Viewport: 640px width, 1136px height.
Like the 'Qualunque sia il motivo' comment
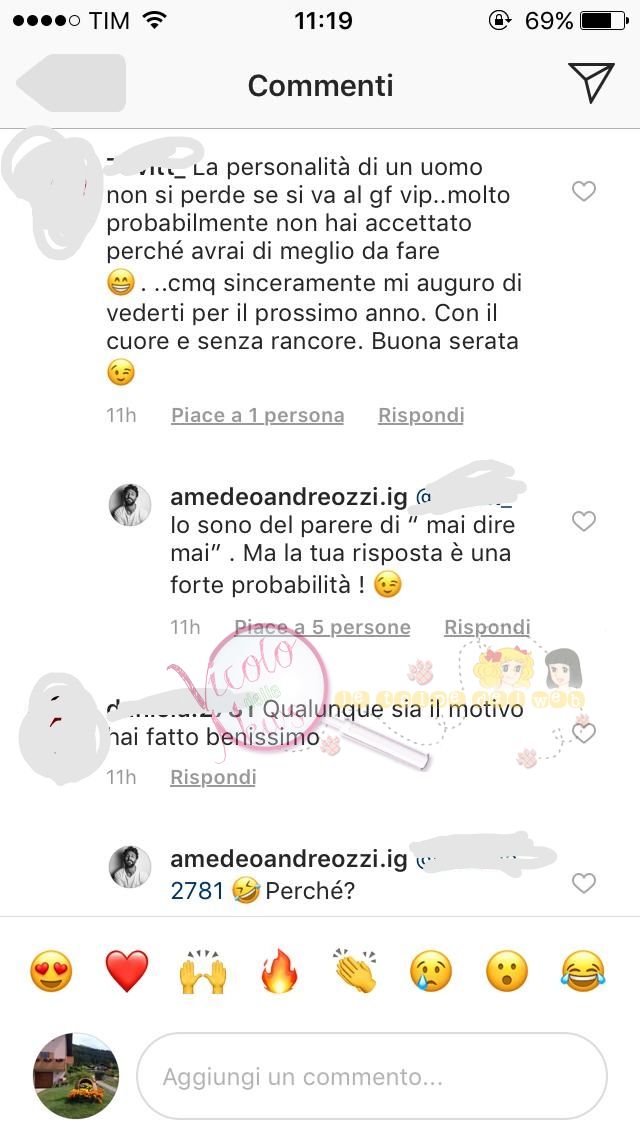(583, 733)
